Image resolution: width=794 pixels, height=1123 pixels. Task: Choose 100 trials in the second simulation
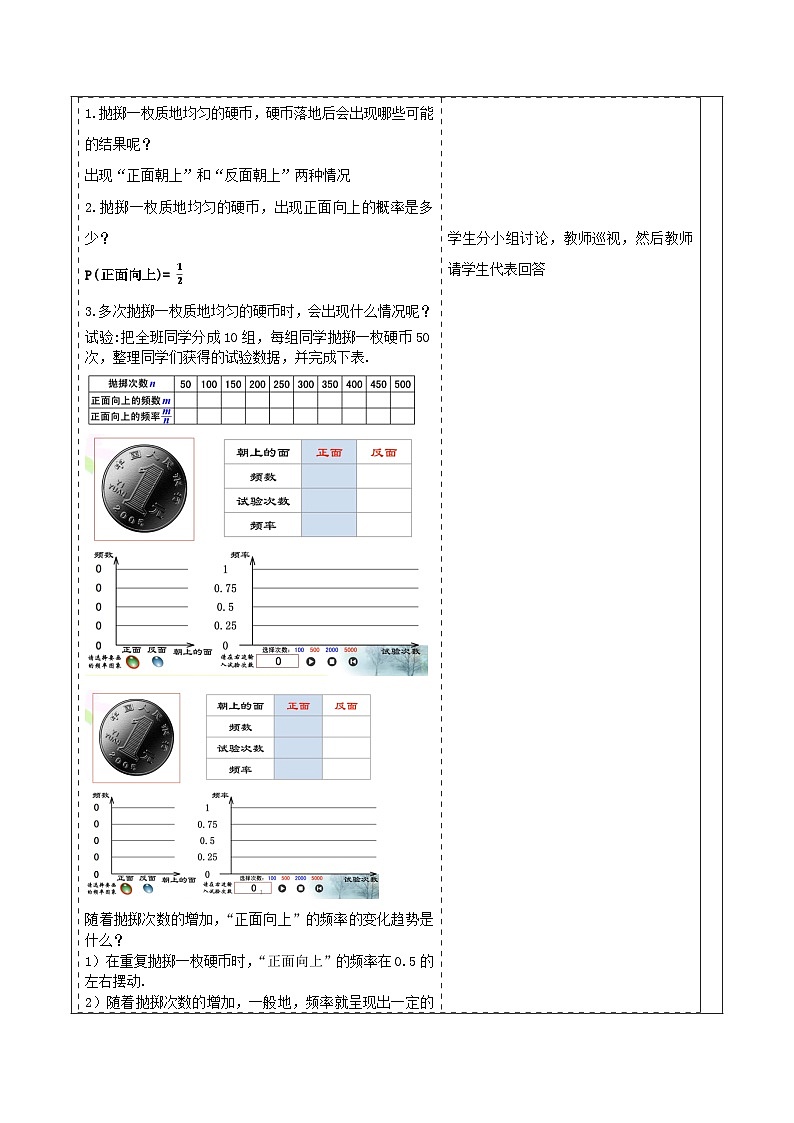click(272, 877)
